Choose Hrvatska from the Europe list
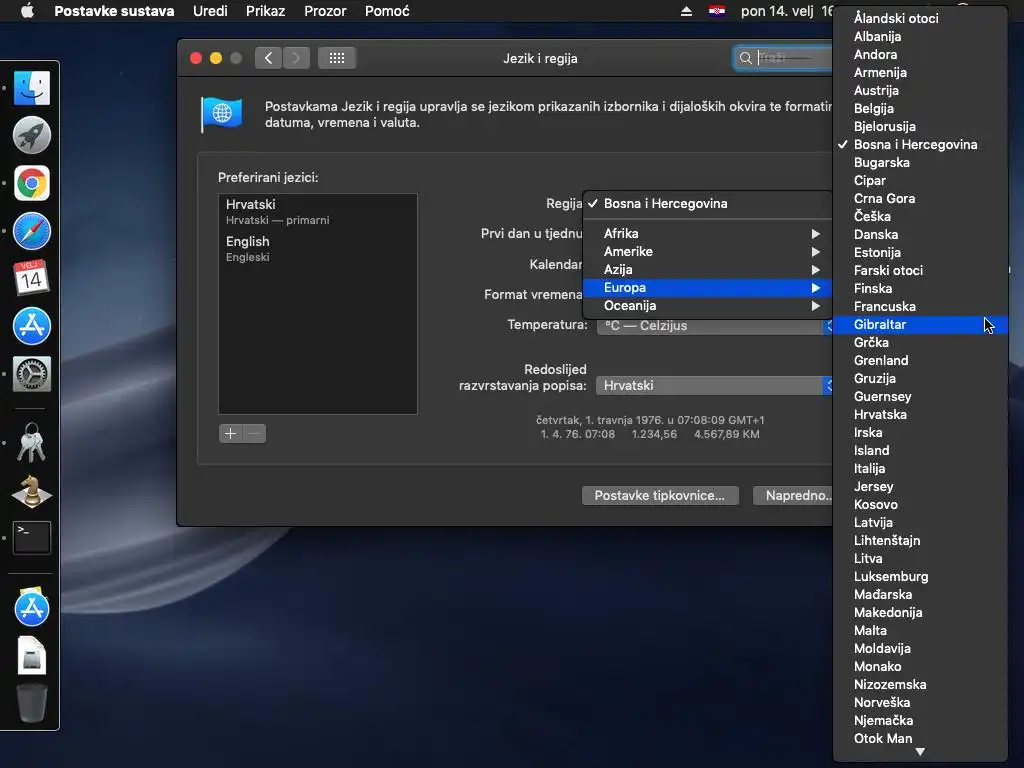The width and height of the screenshot is (1024, 768). pyautogui.click(x=921, y=415)
